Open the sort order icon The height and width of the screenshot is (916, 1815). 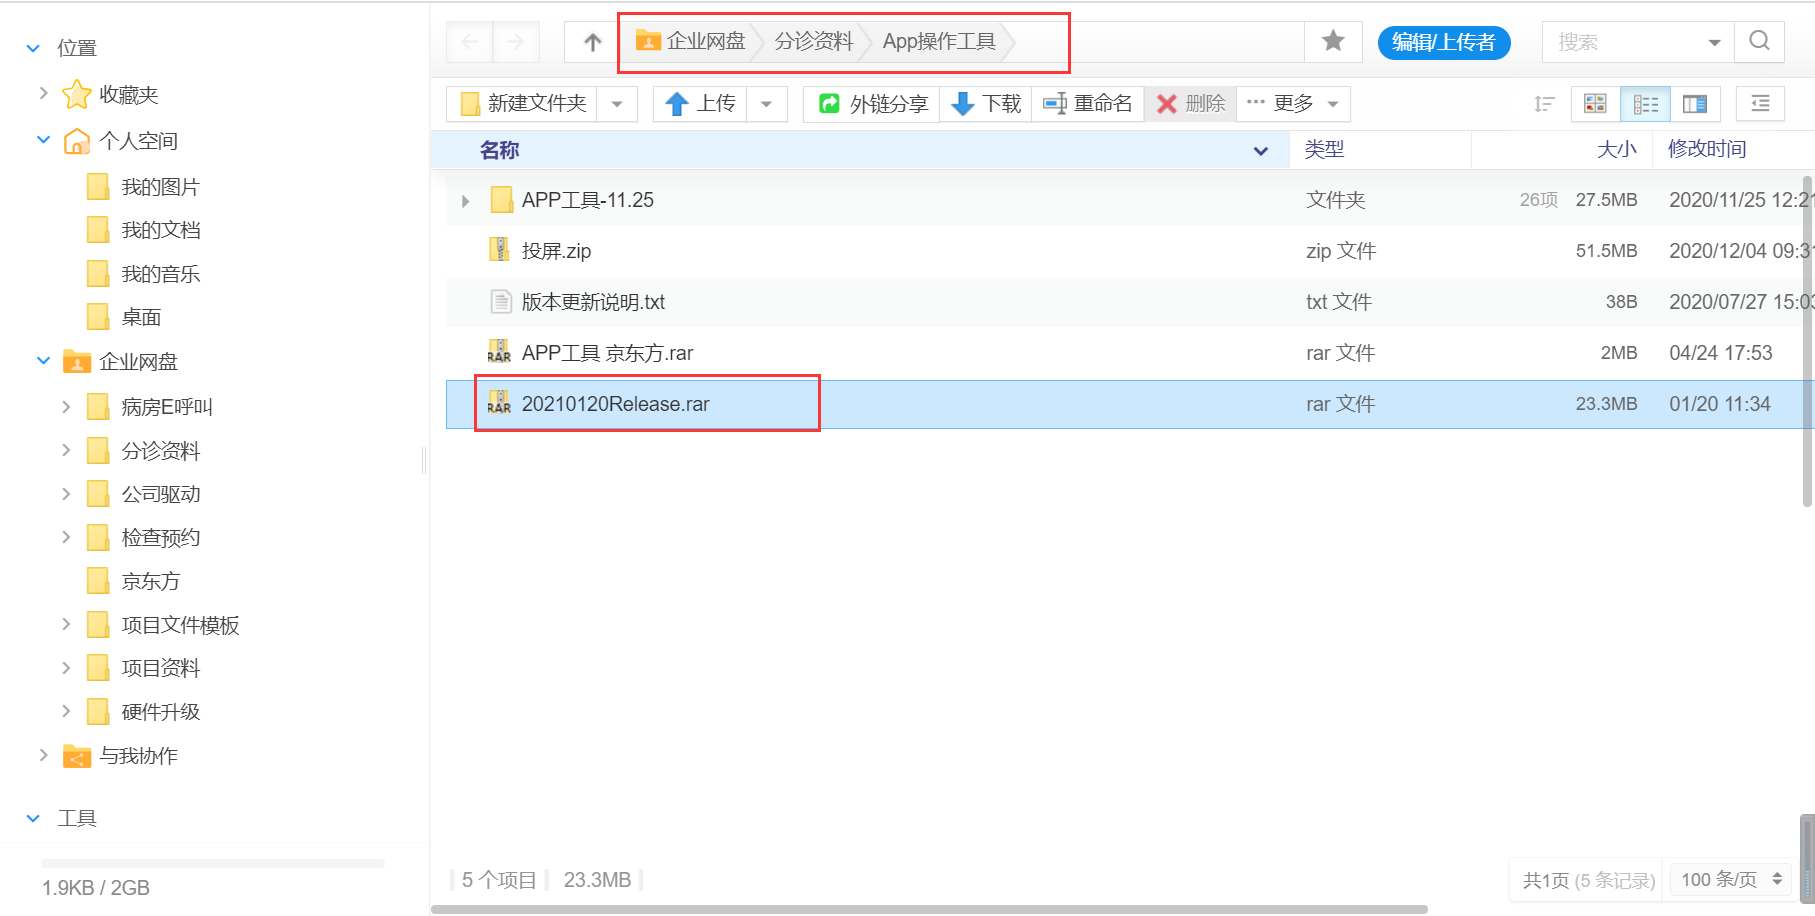click(x=1544, y=104)
